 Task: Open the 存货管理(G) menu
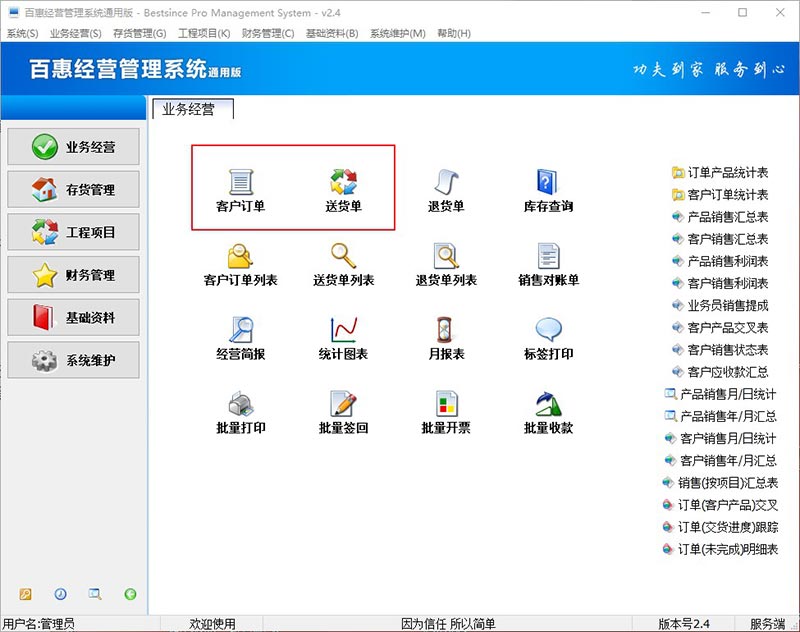(x=139, y=33)
